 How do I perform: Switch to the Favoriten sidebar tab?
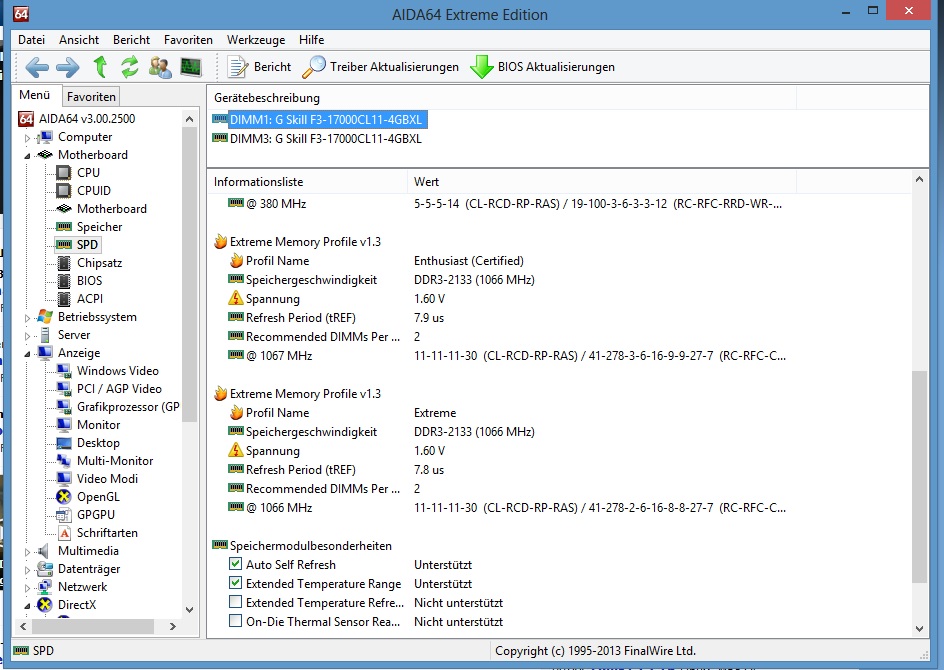point(91,96)
